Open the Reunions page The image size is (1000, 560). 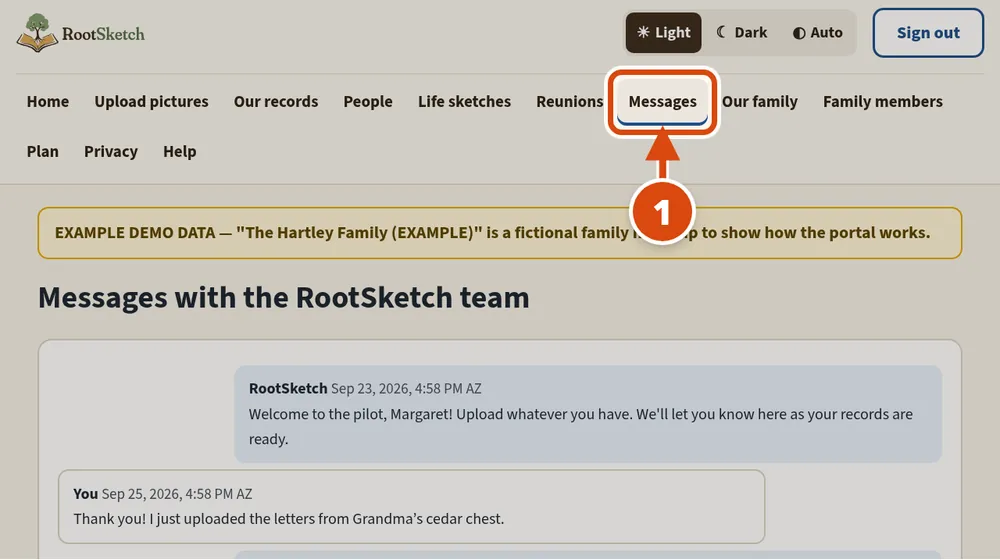pos(570,101)
